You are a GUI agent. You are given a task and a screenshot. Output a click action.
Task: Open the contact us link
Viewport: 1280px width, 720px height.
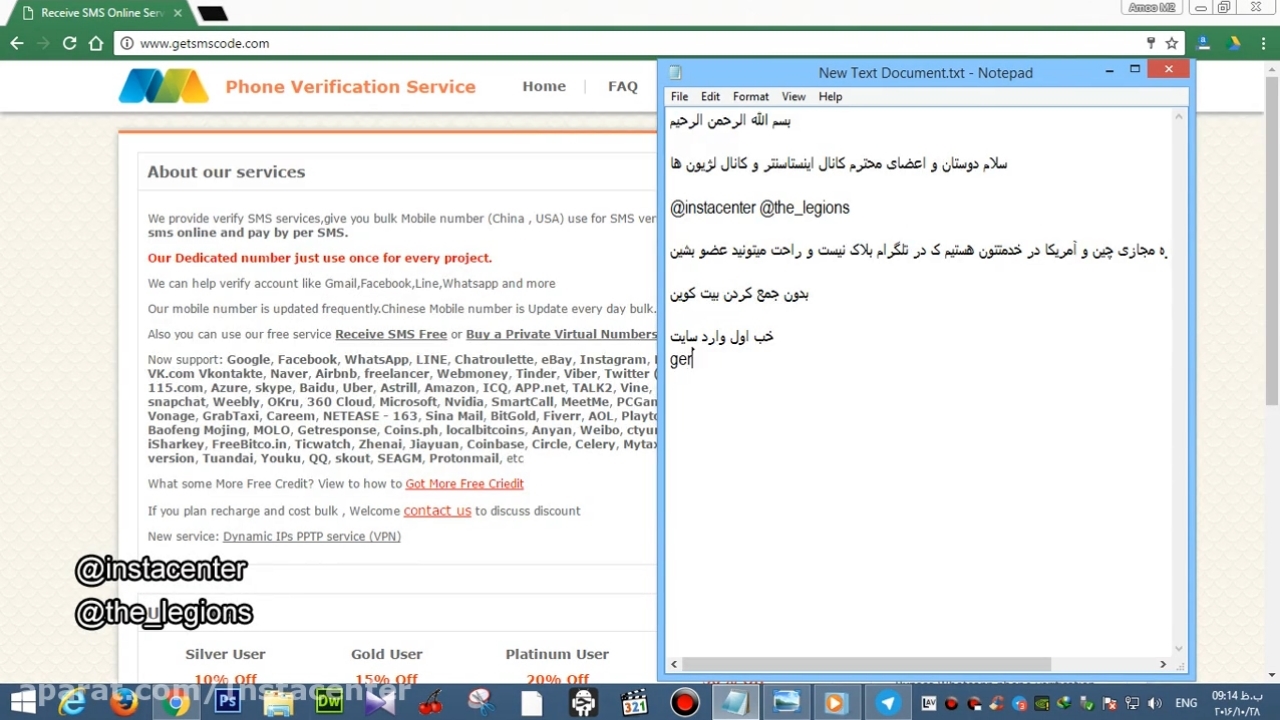[x=437, y=511]
